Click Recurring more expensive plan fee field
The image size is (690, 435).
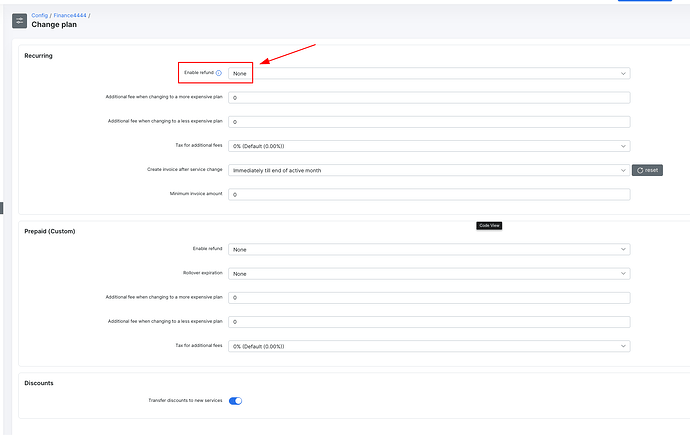tap(429, 98)
